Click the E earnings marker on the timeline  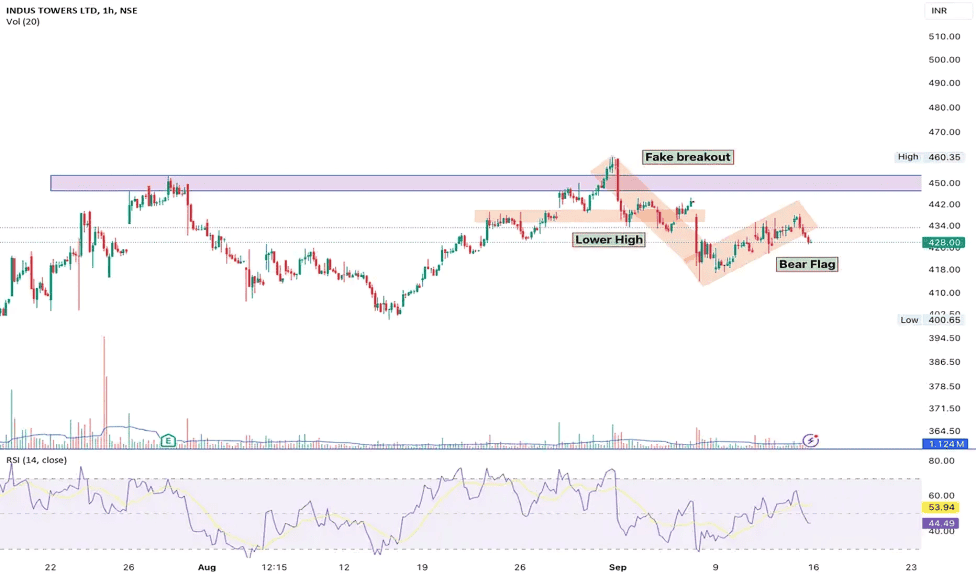pyautogui.click(x=168, y=440)
